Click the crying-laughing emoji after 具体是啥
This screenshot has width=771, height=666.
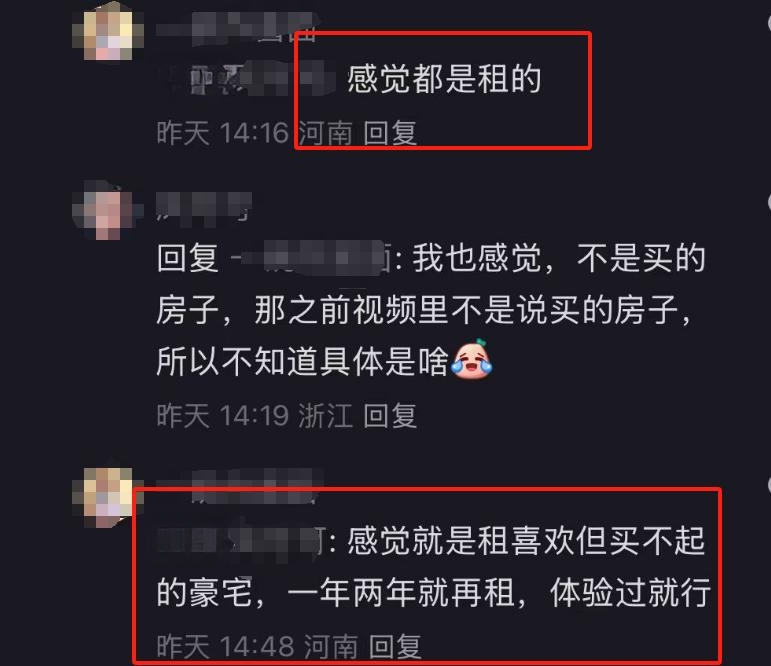tap(471, 360)
